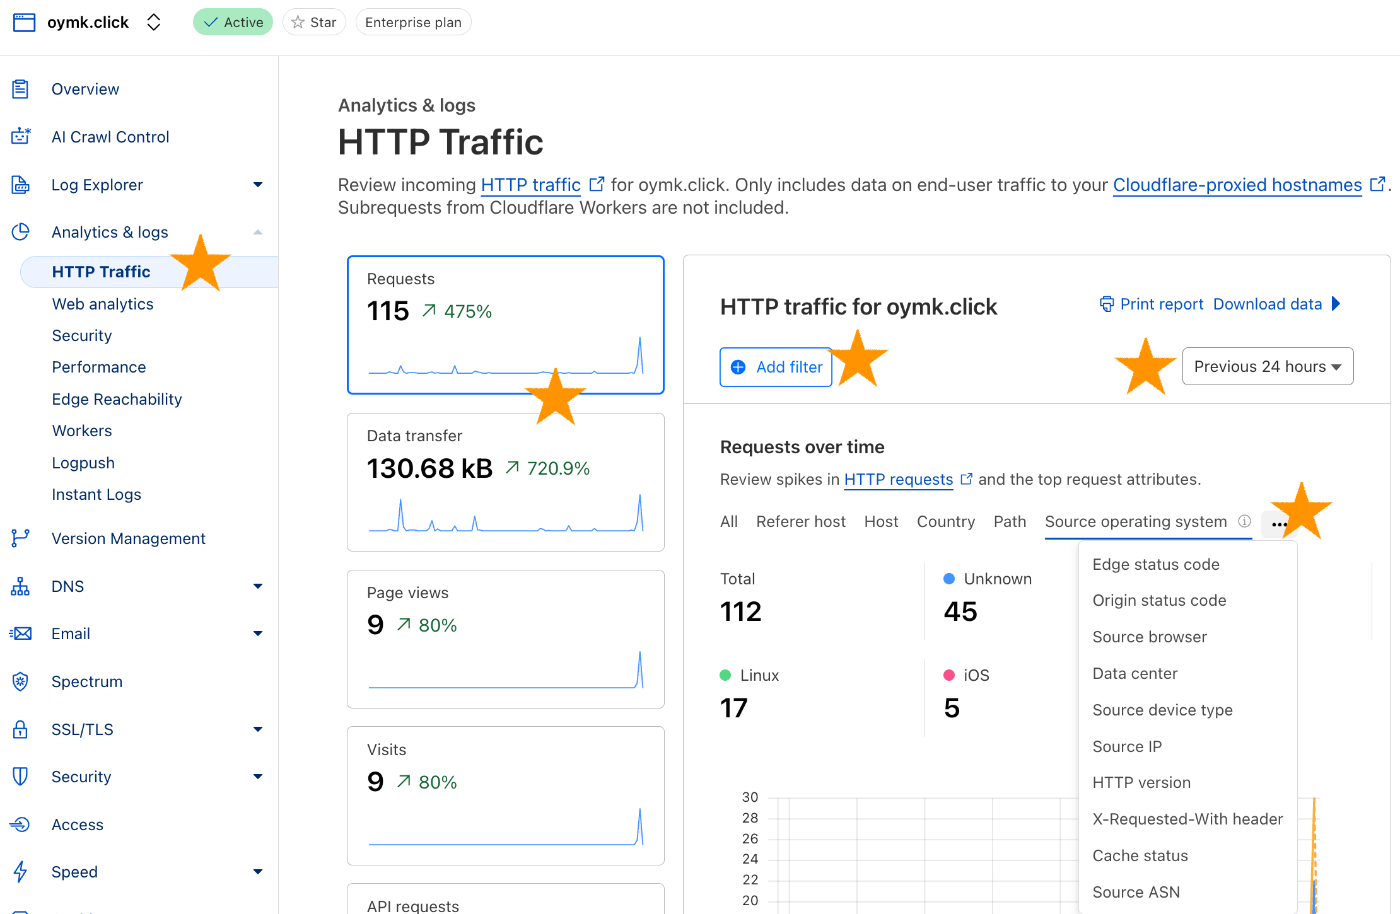This screenshot has height=914, width=1400.
Task: Expand the DNS sidebar section
Action: coord(258,586)
